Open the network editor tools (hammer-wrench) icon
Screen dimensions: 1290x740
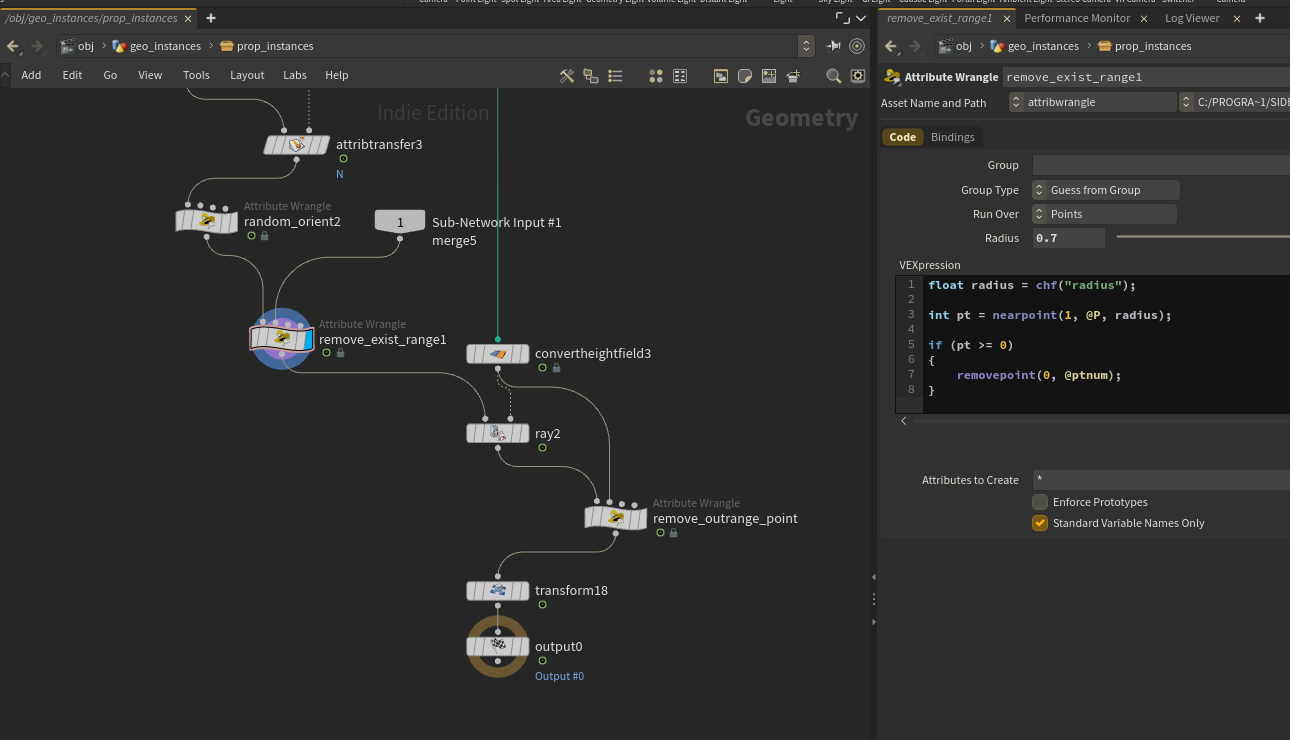point(566,75)
